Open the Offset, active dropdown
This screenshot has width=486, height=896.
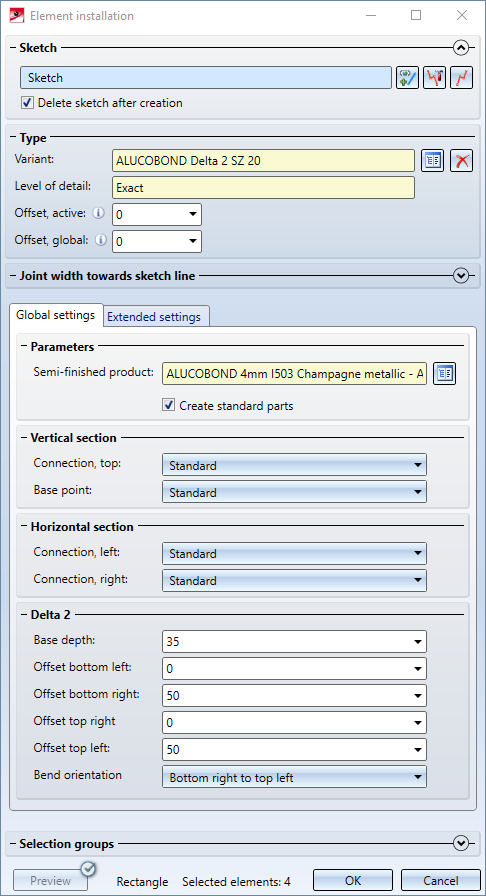pos(193,215)
